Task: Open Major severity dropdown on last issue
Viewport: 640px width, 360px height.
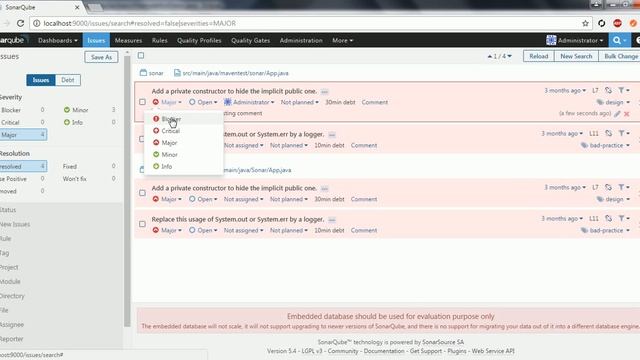Action: [167, 231]
